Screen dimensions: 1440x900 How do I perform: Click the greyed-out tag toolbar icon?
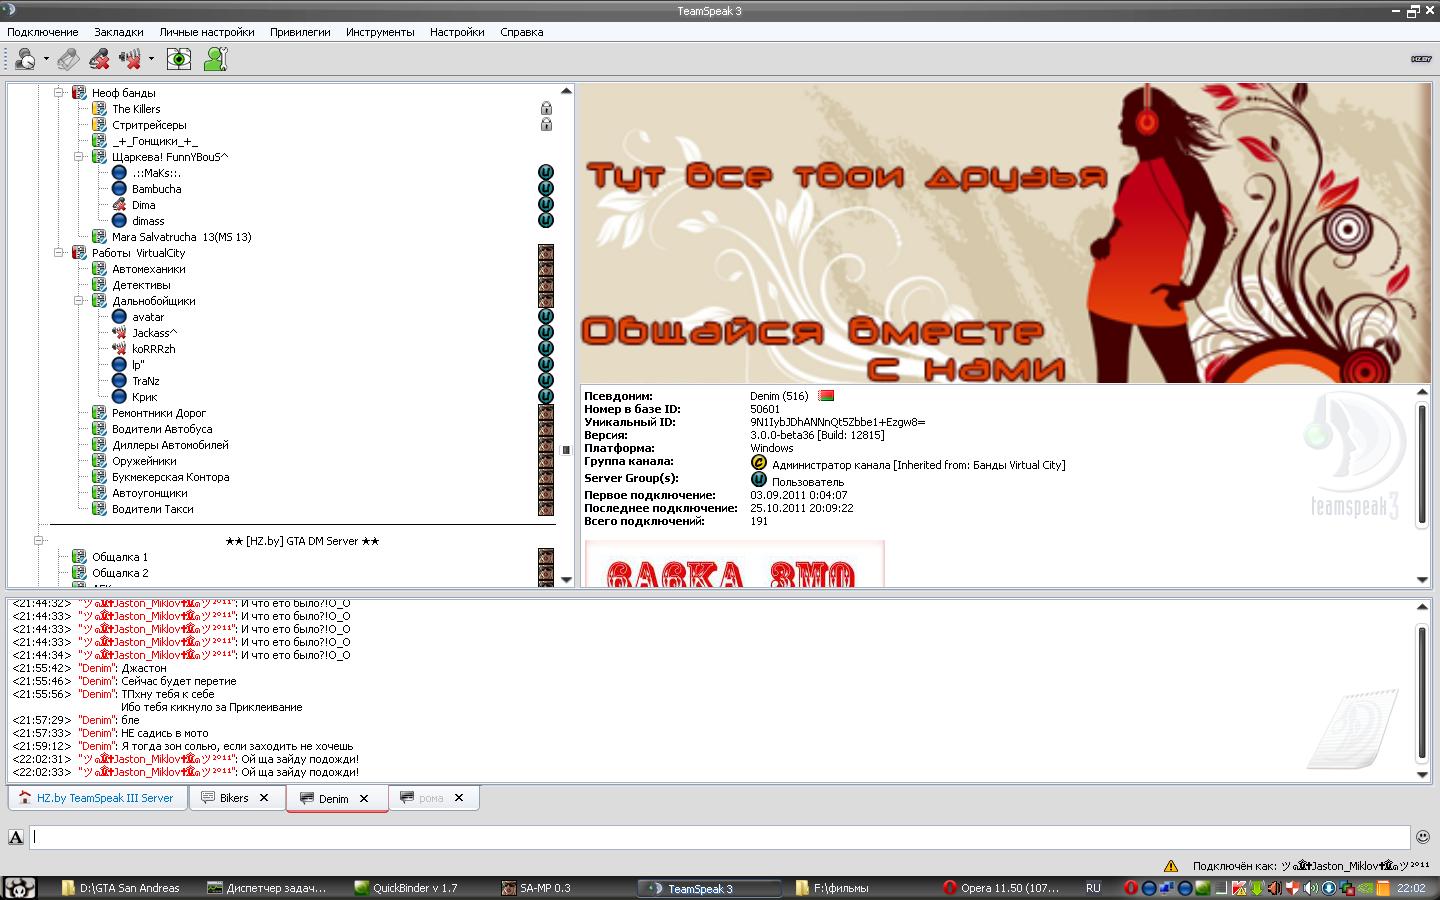(x=68, y=59)
